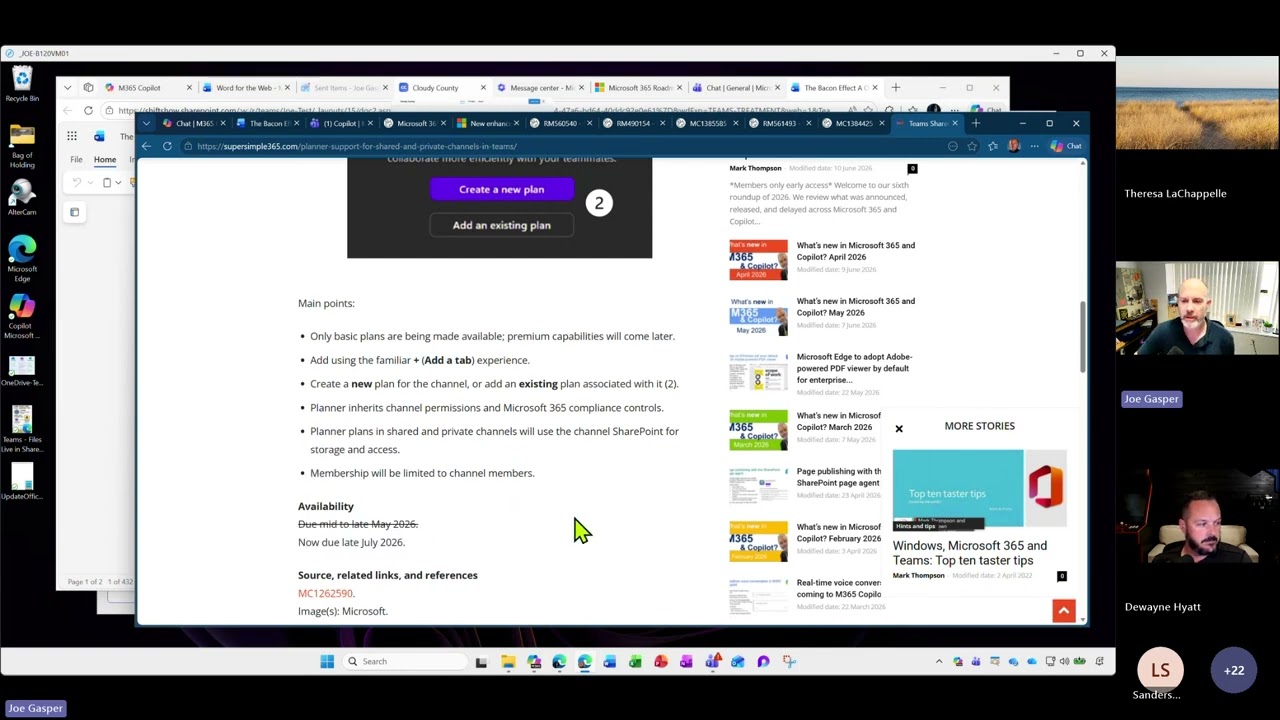Switch to New enhance tab in front browser
1280x720 pixels.
click(x=488, y=123)
